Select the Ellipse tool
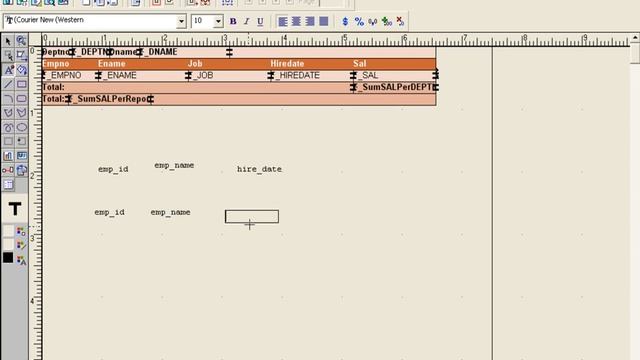Viewport: 640px width, 360px height. pyautogui.click(x=22, y=127)
